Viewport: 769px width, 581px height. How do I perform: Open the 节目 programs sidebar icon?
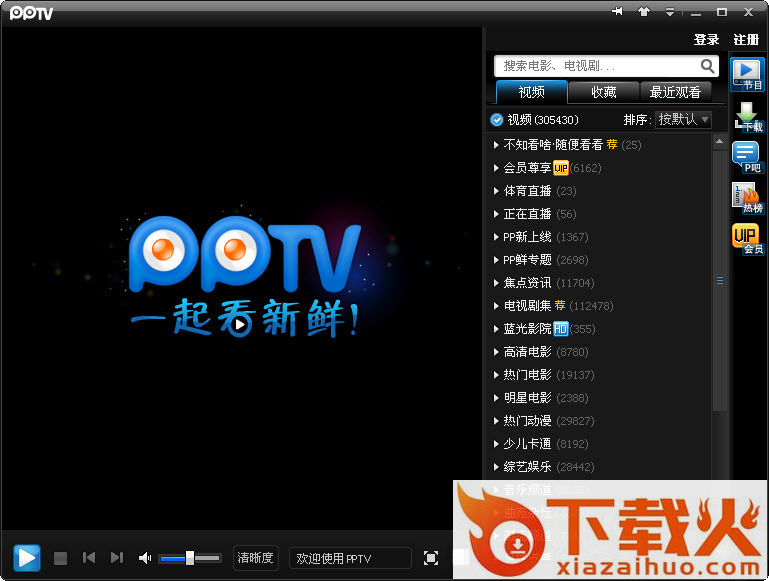coord(747,75)
